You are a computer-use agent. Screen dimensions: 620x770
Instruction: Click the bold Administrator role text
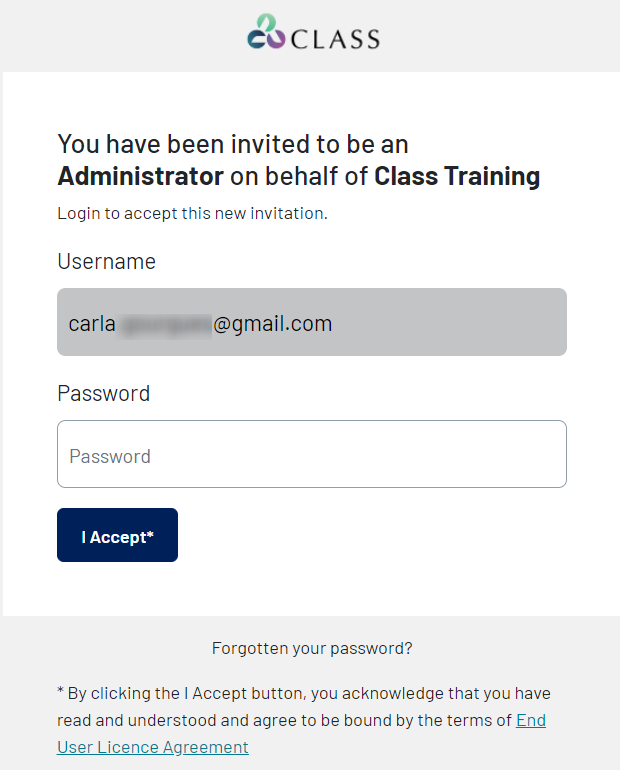click(141, 176)
